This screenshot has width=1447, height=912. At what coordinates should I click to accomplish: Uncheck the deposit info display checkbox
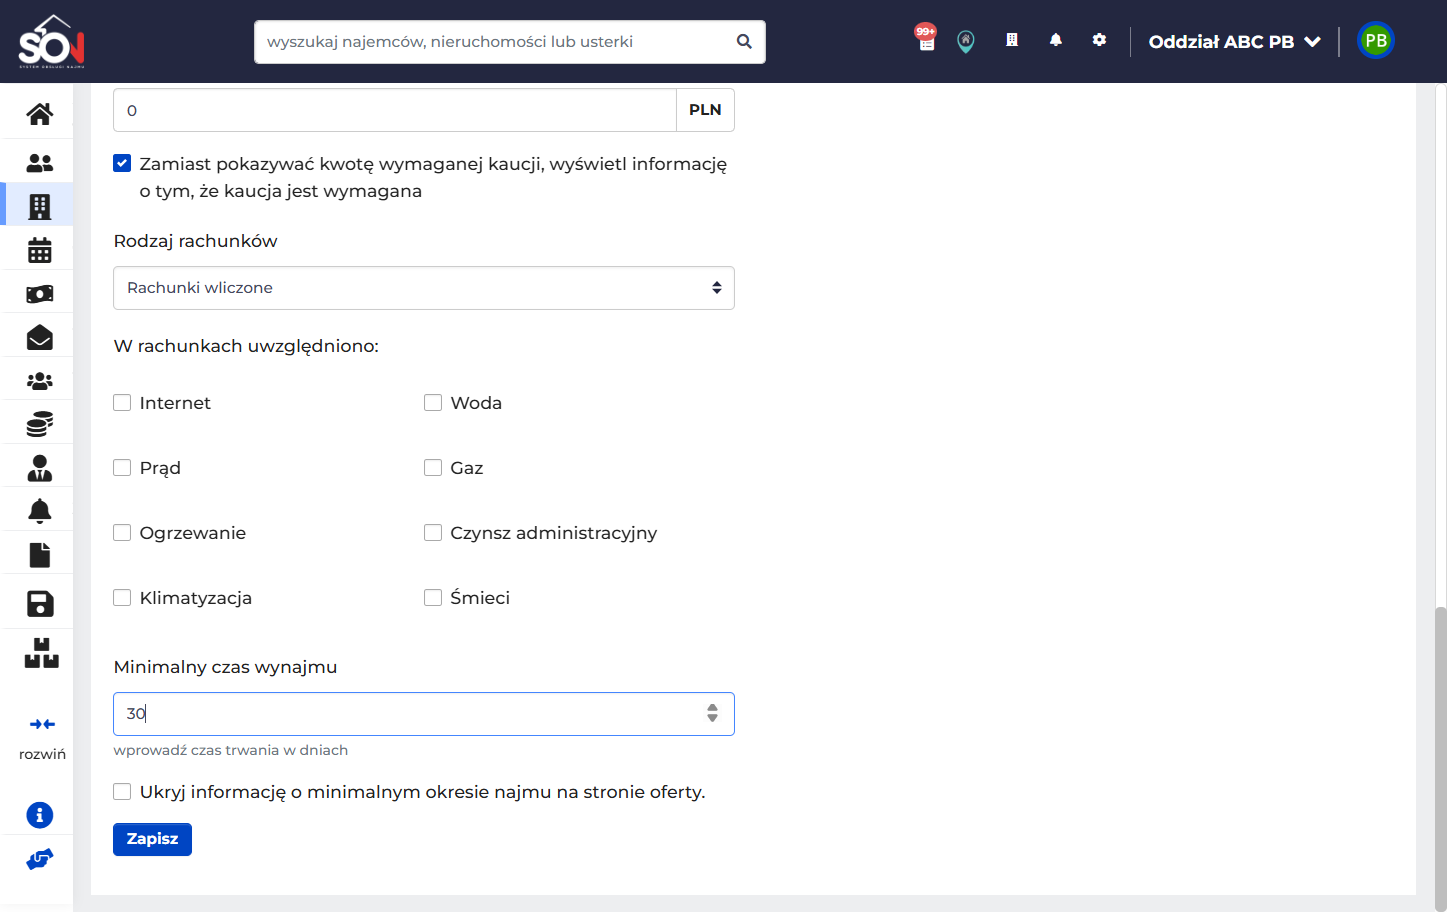pos(122,163)
